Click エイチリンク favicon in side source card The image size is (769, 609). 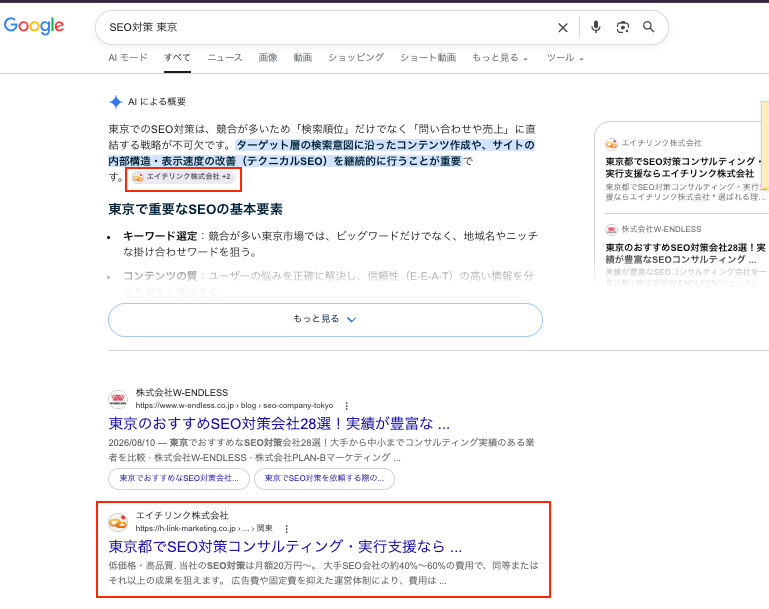(x=611, y=144)
